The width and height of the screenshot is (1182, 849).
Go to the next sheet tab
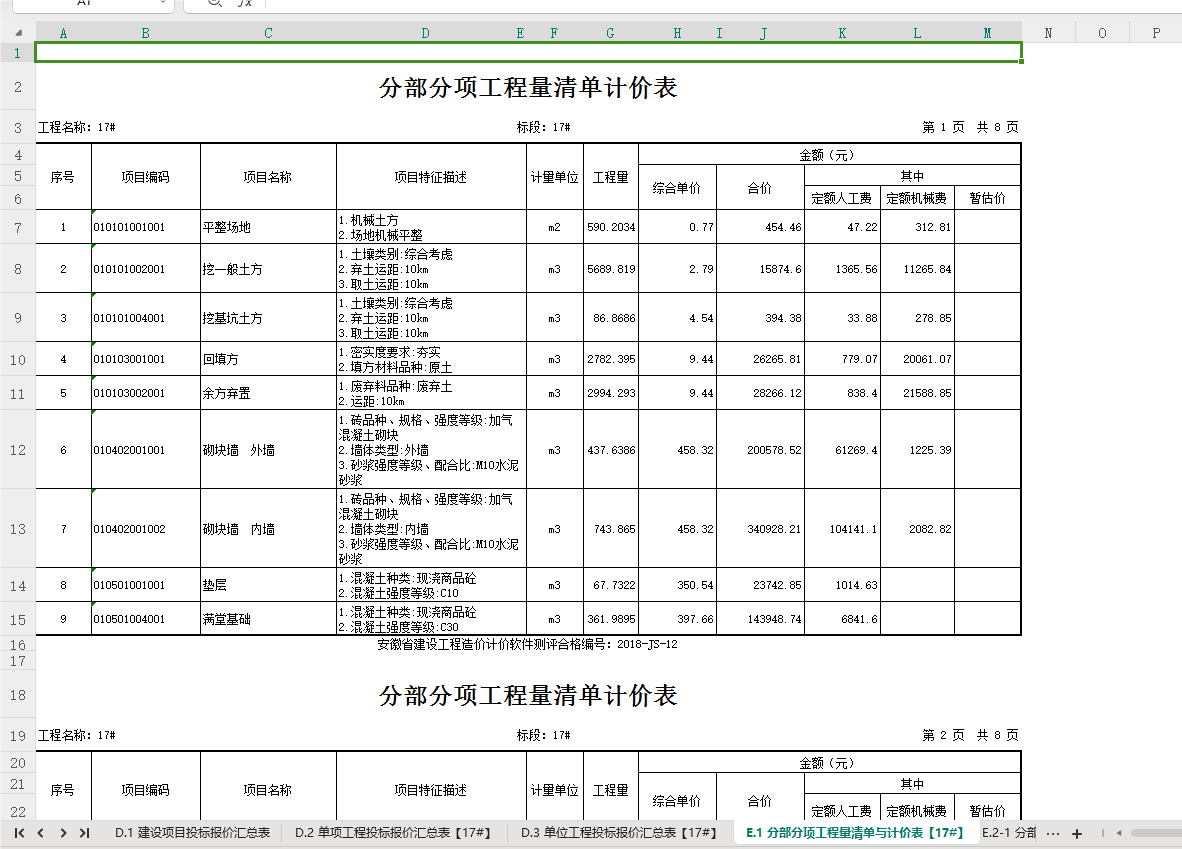pos(63,833)
